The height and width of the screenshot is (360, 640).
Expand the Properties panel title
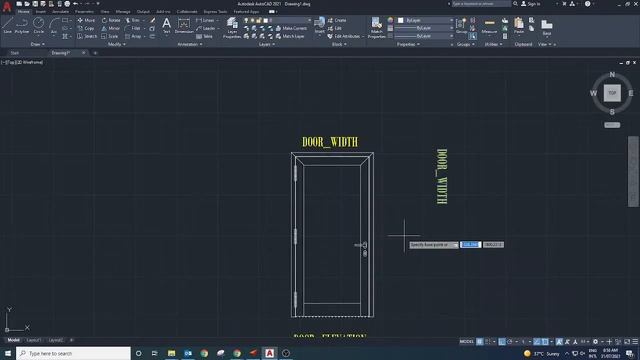tap(408, 44)
